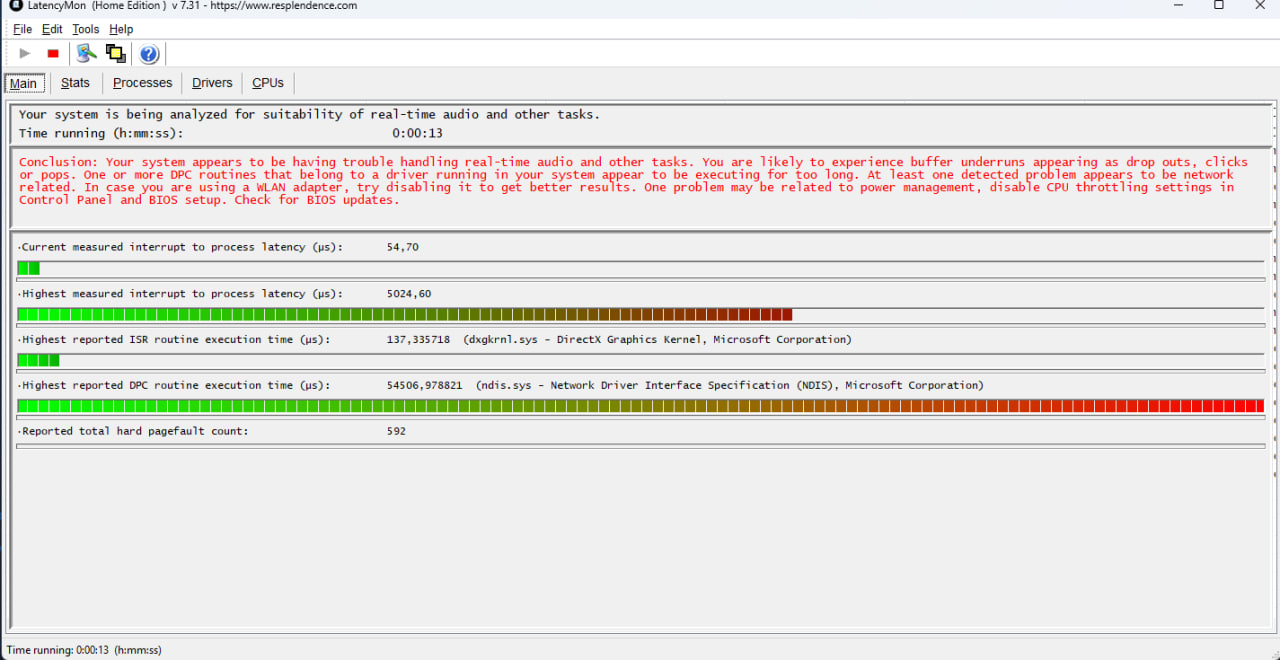Switch to the Stats tab

click(x=75, y=83)
